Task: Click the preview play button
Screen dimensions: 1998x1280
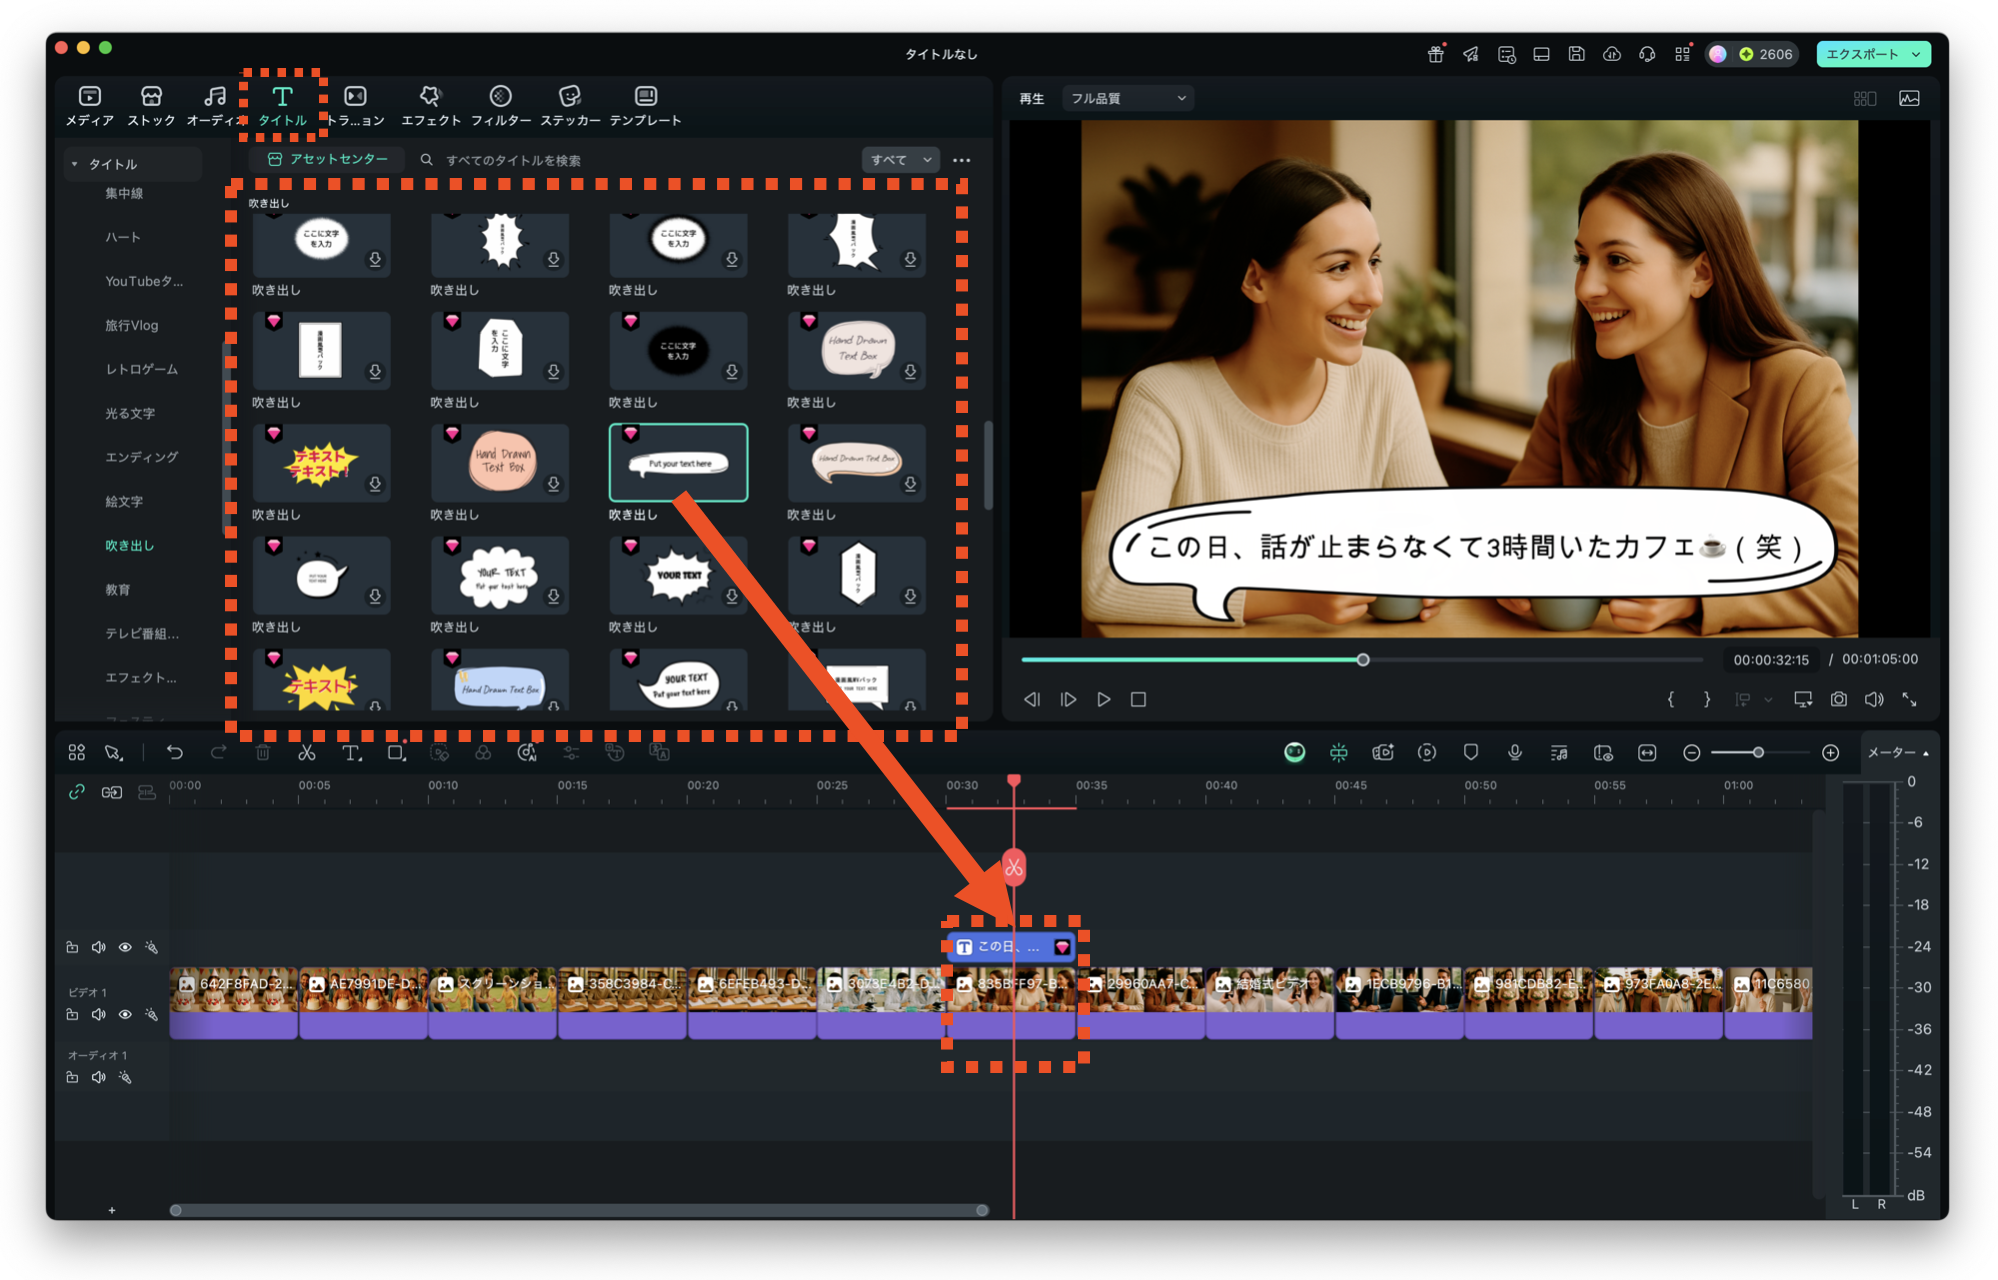Action: tap(1103, 699)
